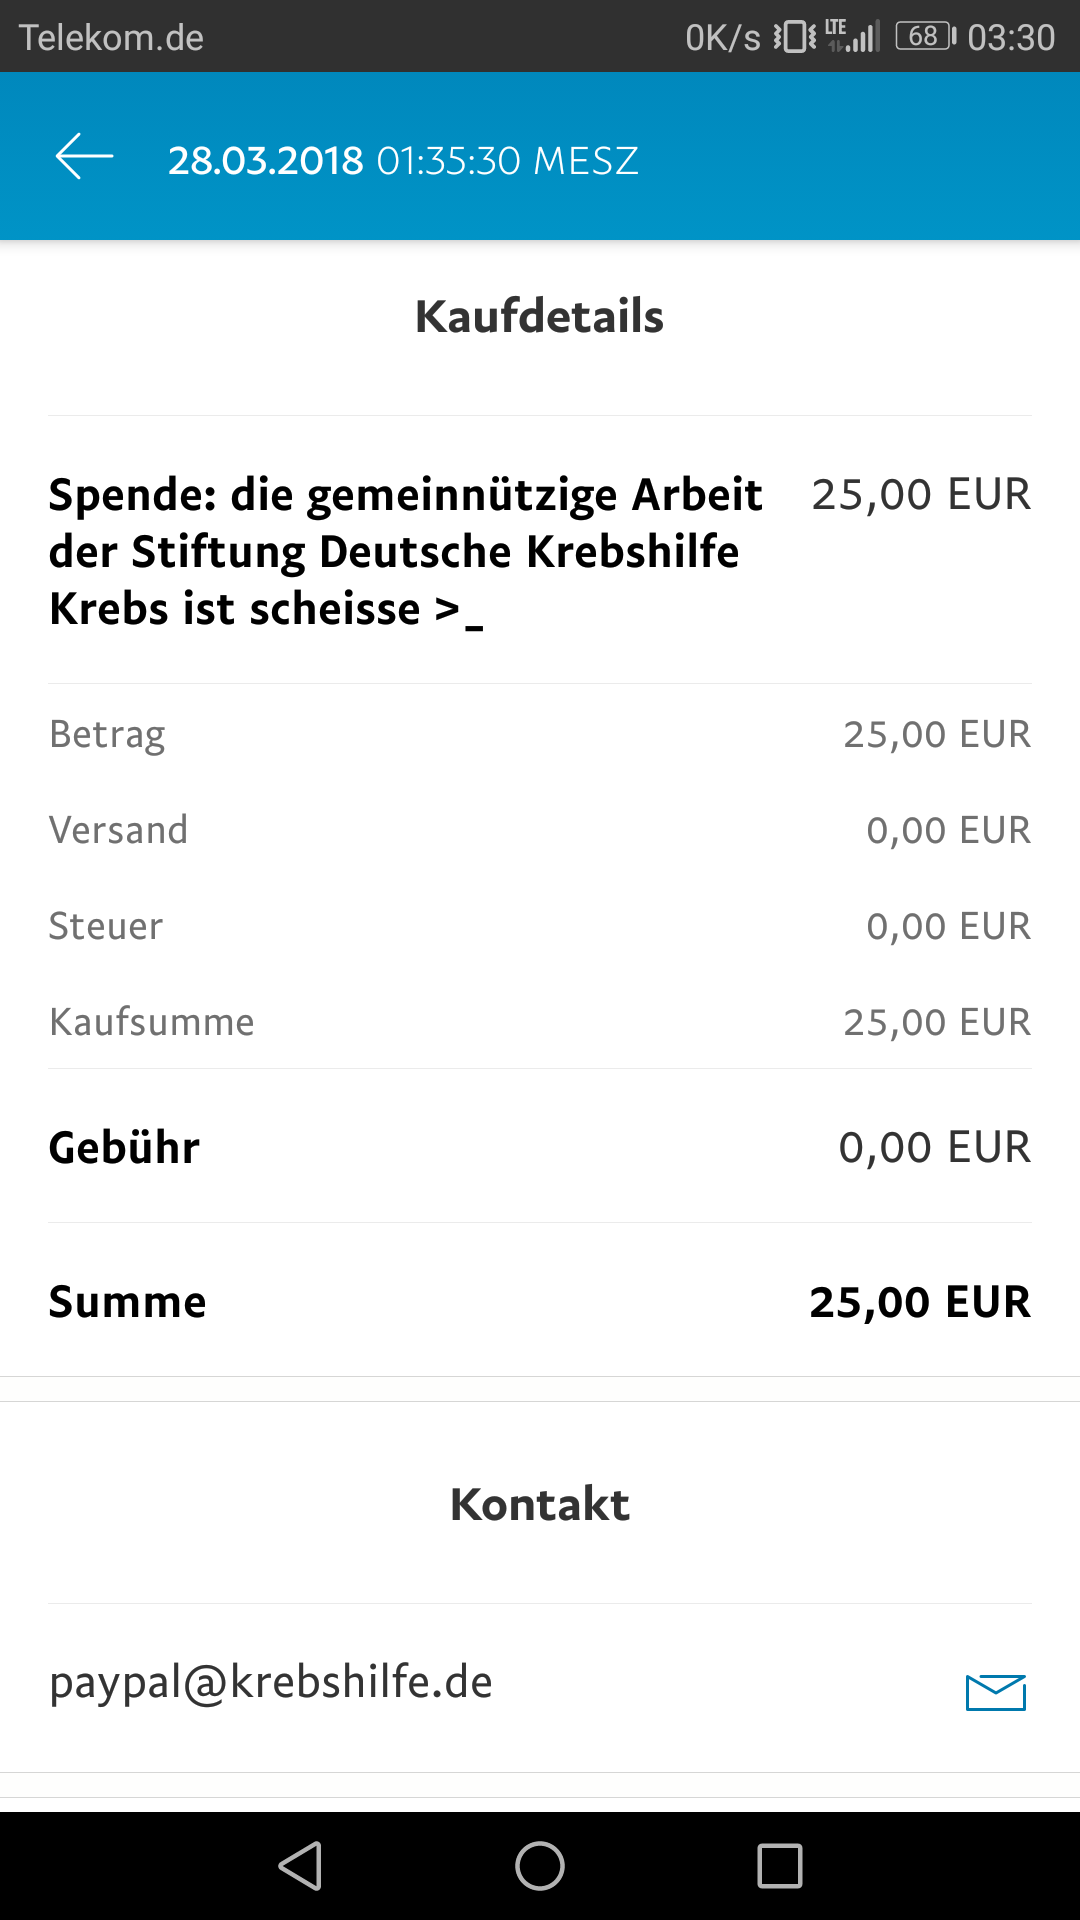Image resolution: width=1080 pixels, height=1920 pixels.
Task: Tap the back arrow in header
Action: (84, 158)
